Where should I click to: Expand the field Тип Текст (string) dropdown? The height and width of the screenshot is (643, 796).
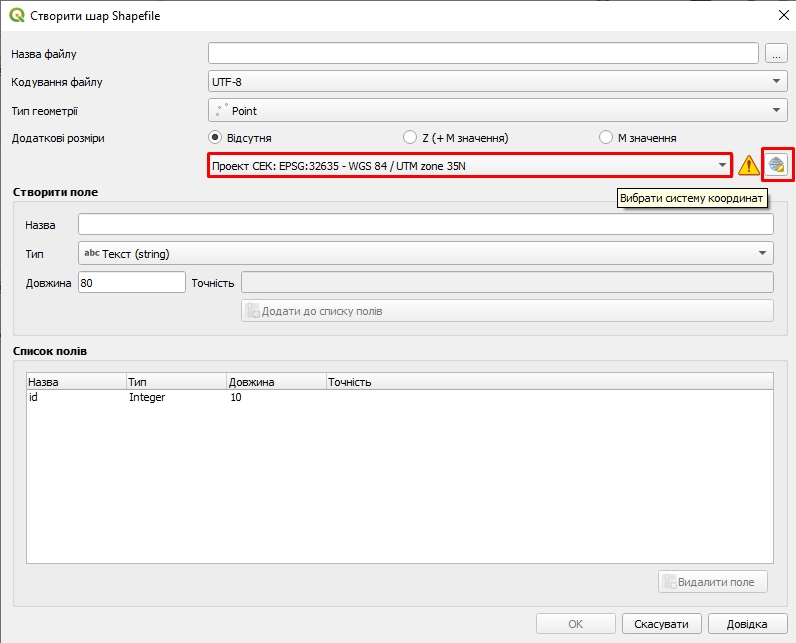pos(425,254)
